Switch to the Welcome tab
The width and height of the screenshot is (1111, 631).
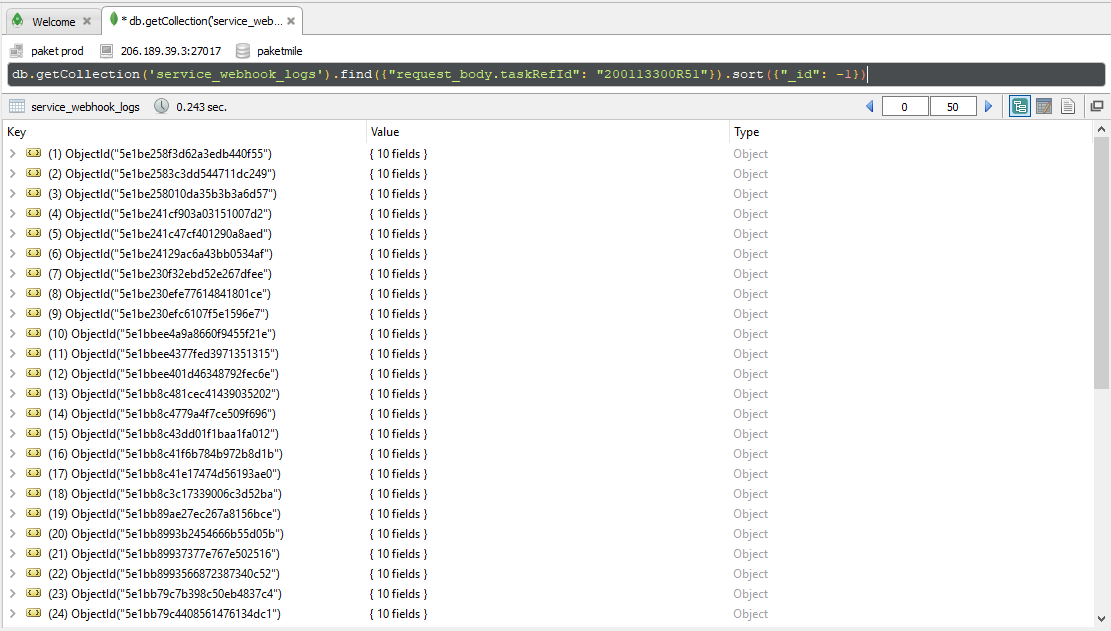[53, 21]
